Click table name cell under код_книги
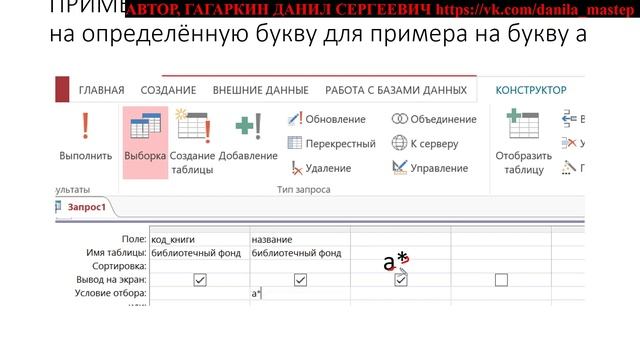The image size is (640, 360). (x=200, y=253)
